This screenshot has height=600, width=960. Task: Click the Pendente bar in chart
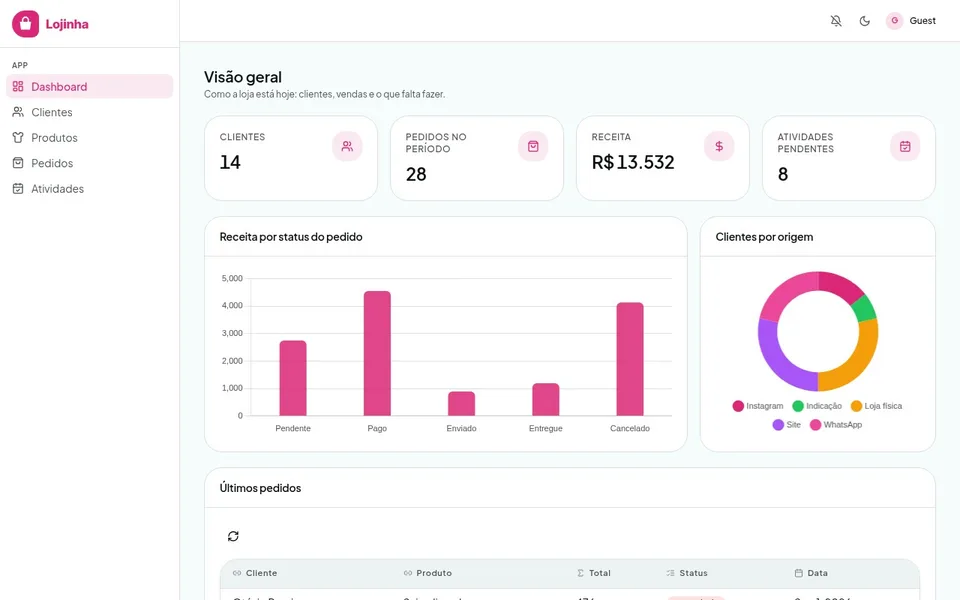coord(293,378)
